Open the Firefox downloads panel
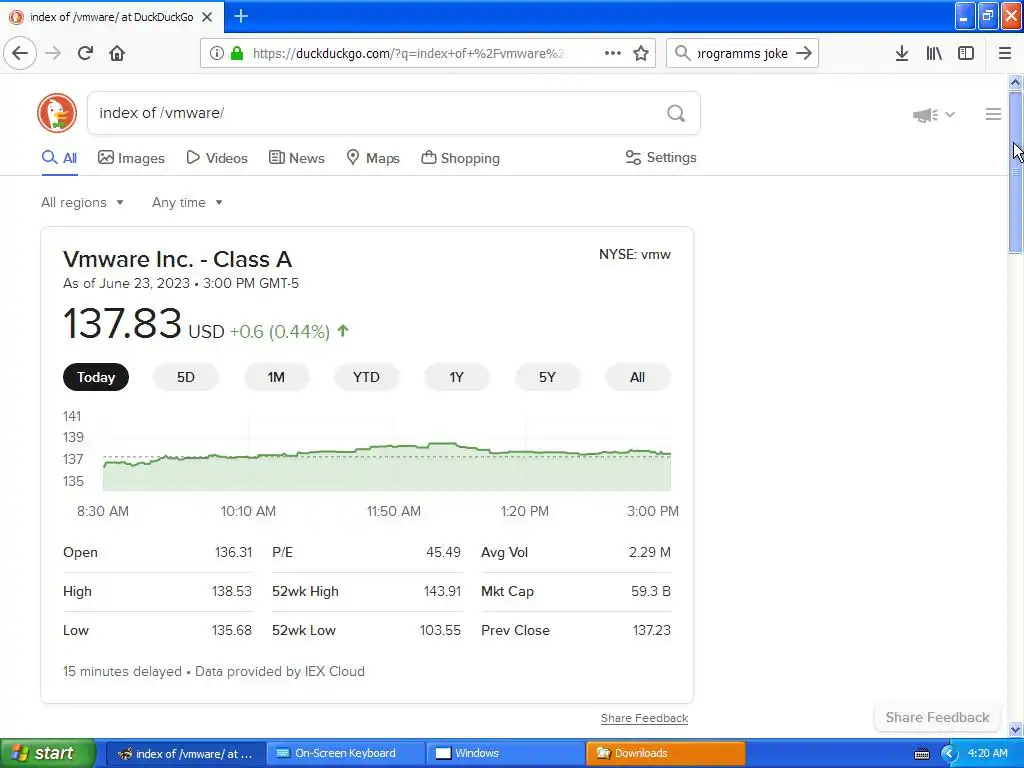Screen dimensions: 1024x768 [x=902, y=53]
